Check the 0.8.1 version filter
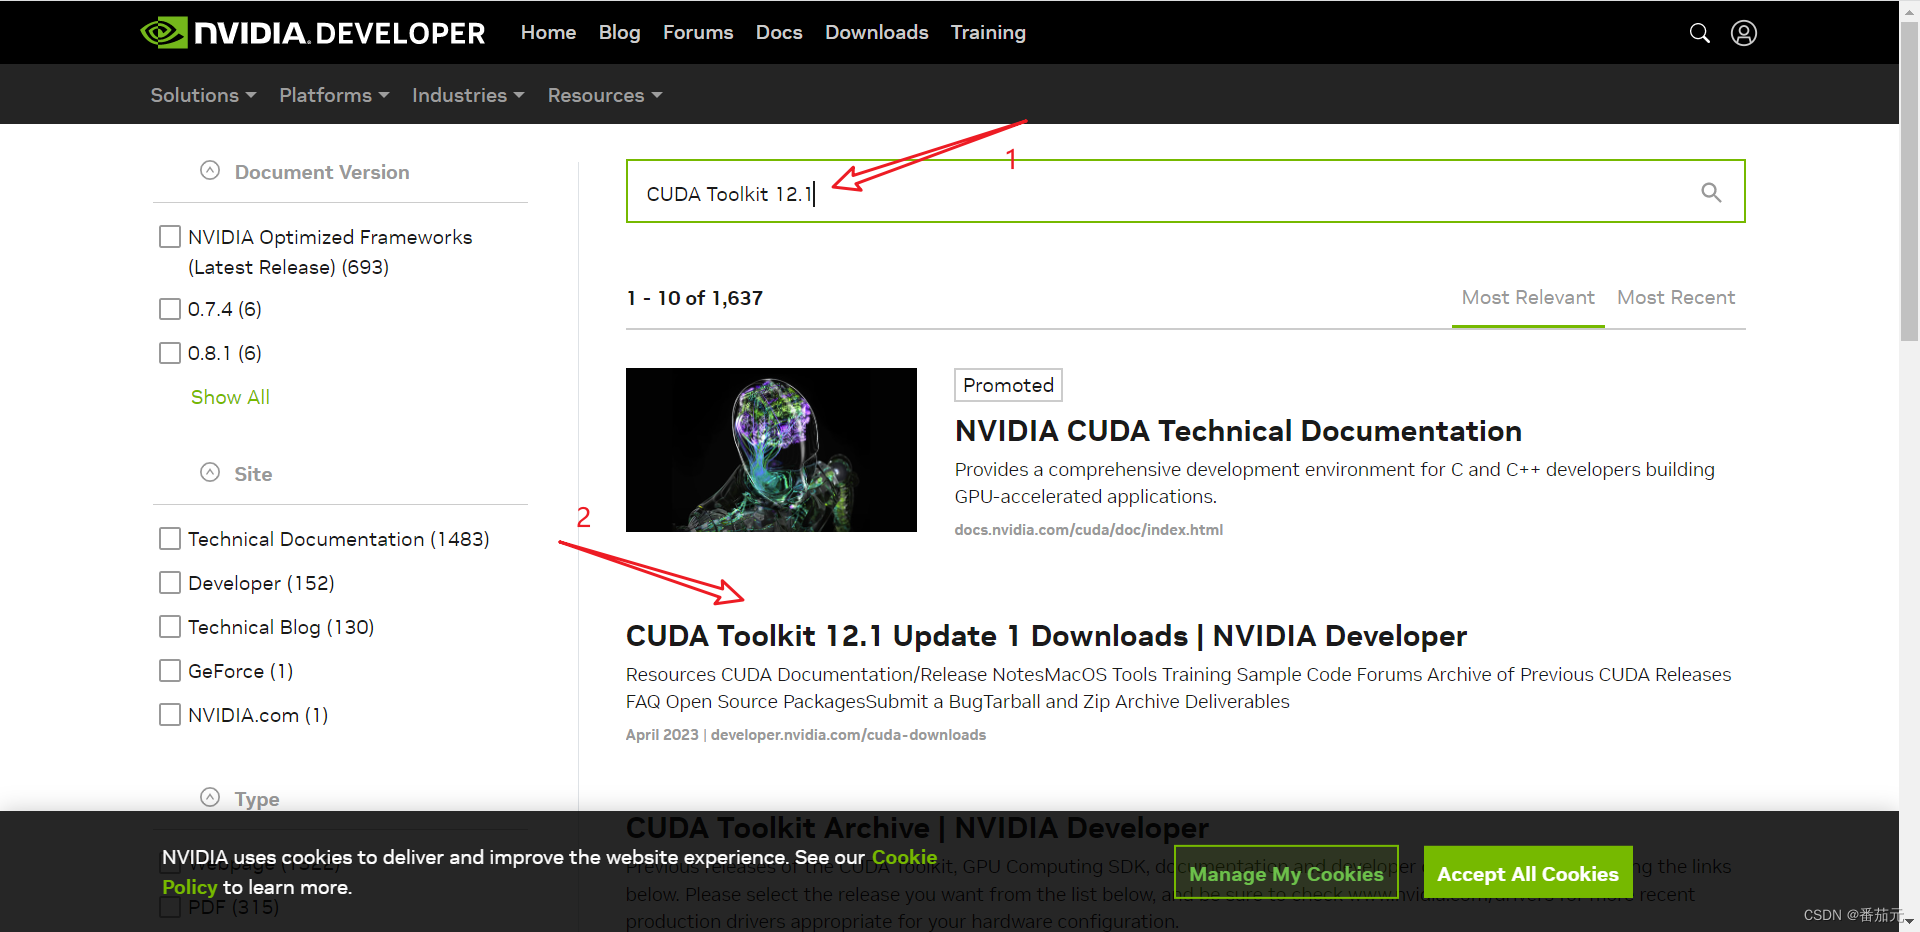 tap(170, 353)
